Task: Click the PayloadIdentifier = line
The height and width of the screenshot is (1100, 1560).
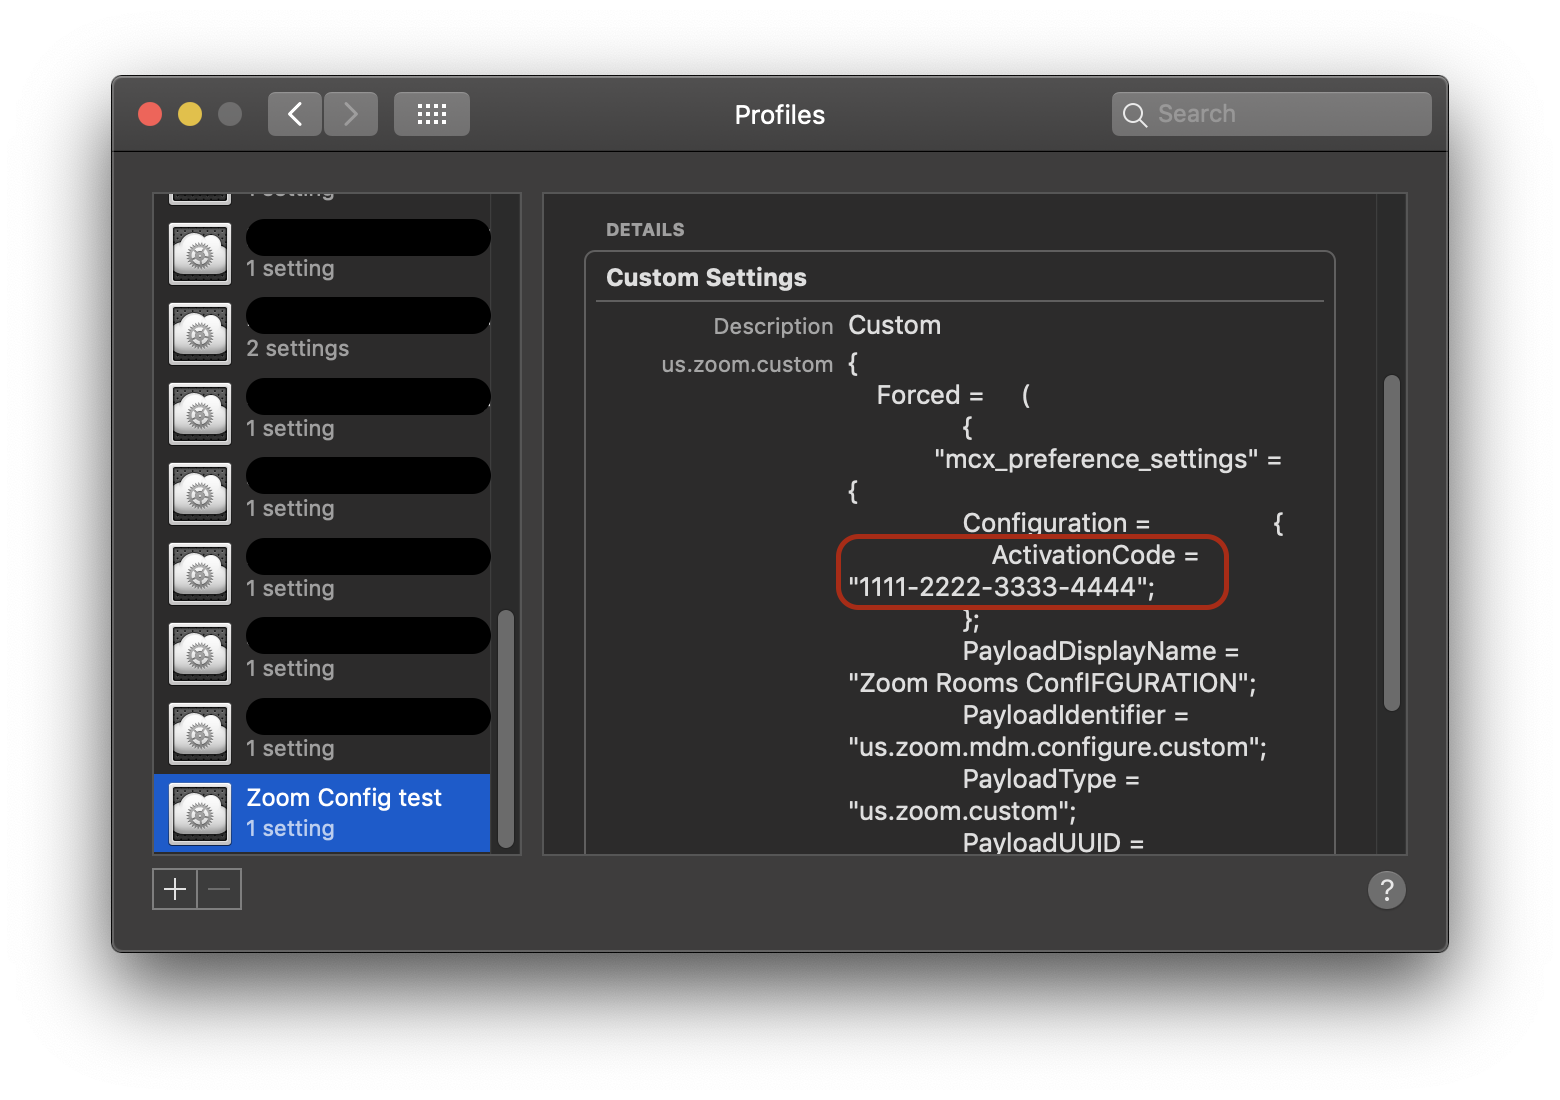Action: (1075, 715)
